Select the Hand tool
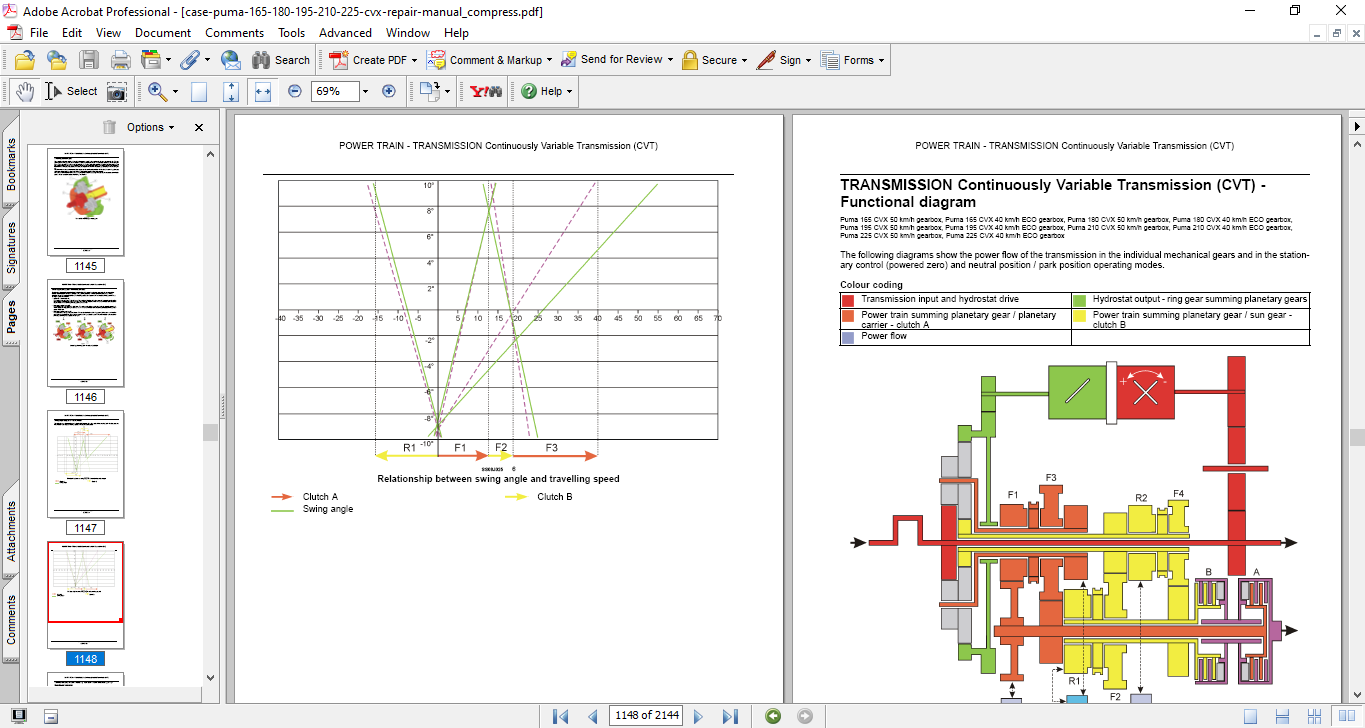The height and width of the screenshot is (728, 1365). 24,91
